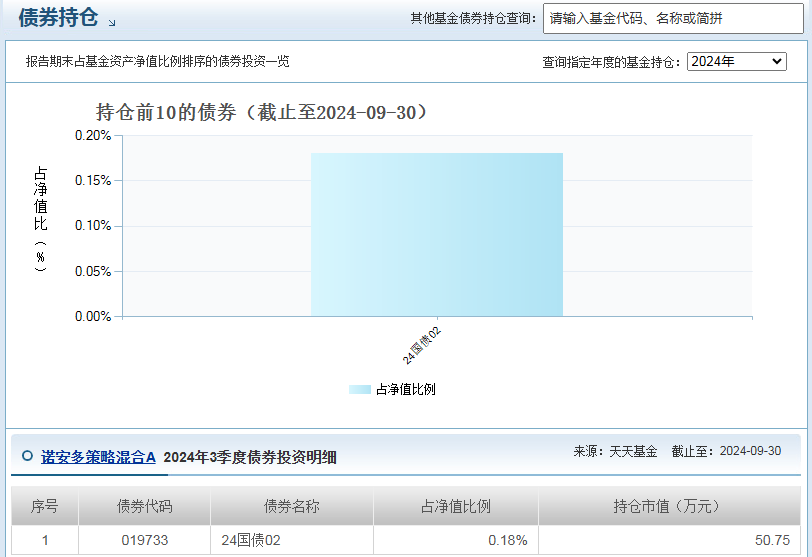The height and width of the screenshot is (557, 812).
Task: Click the 报告期末占基金资产净值比例 description text
Action: tap(157, 61)
